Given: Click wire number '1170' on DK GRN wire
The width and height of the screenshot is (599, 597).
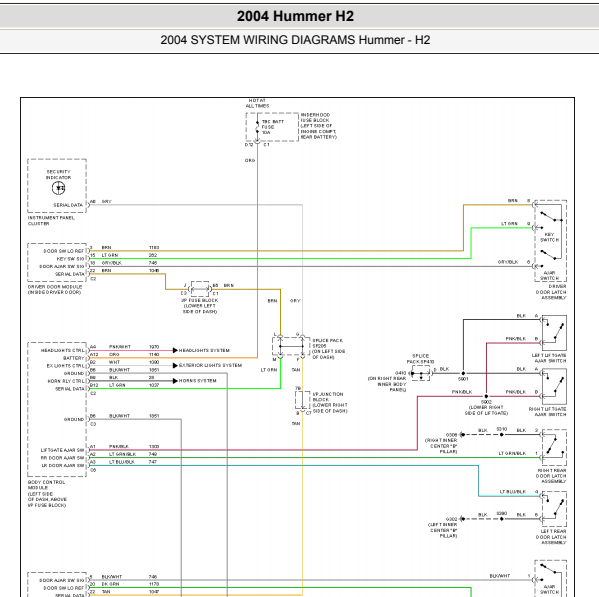Looking at the screenshot, I should 154,584.
